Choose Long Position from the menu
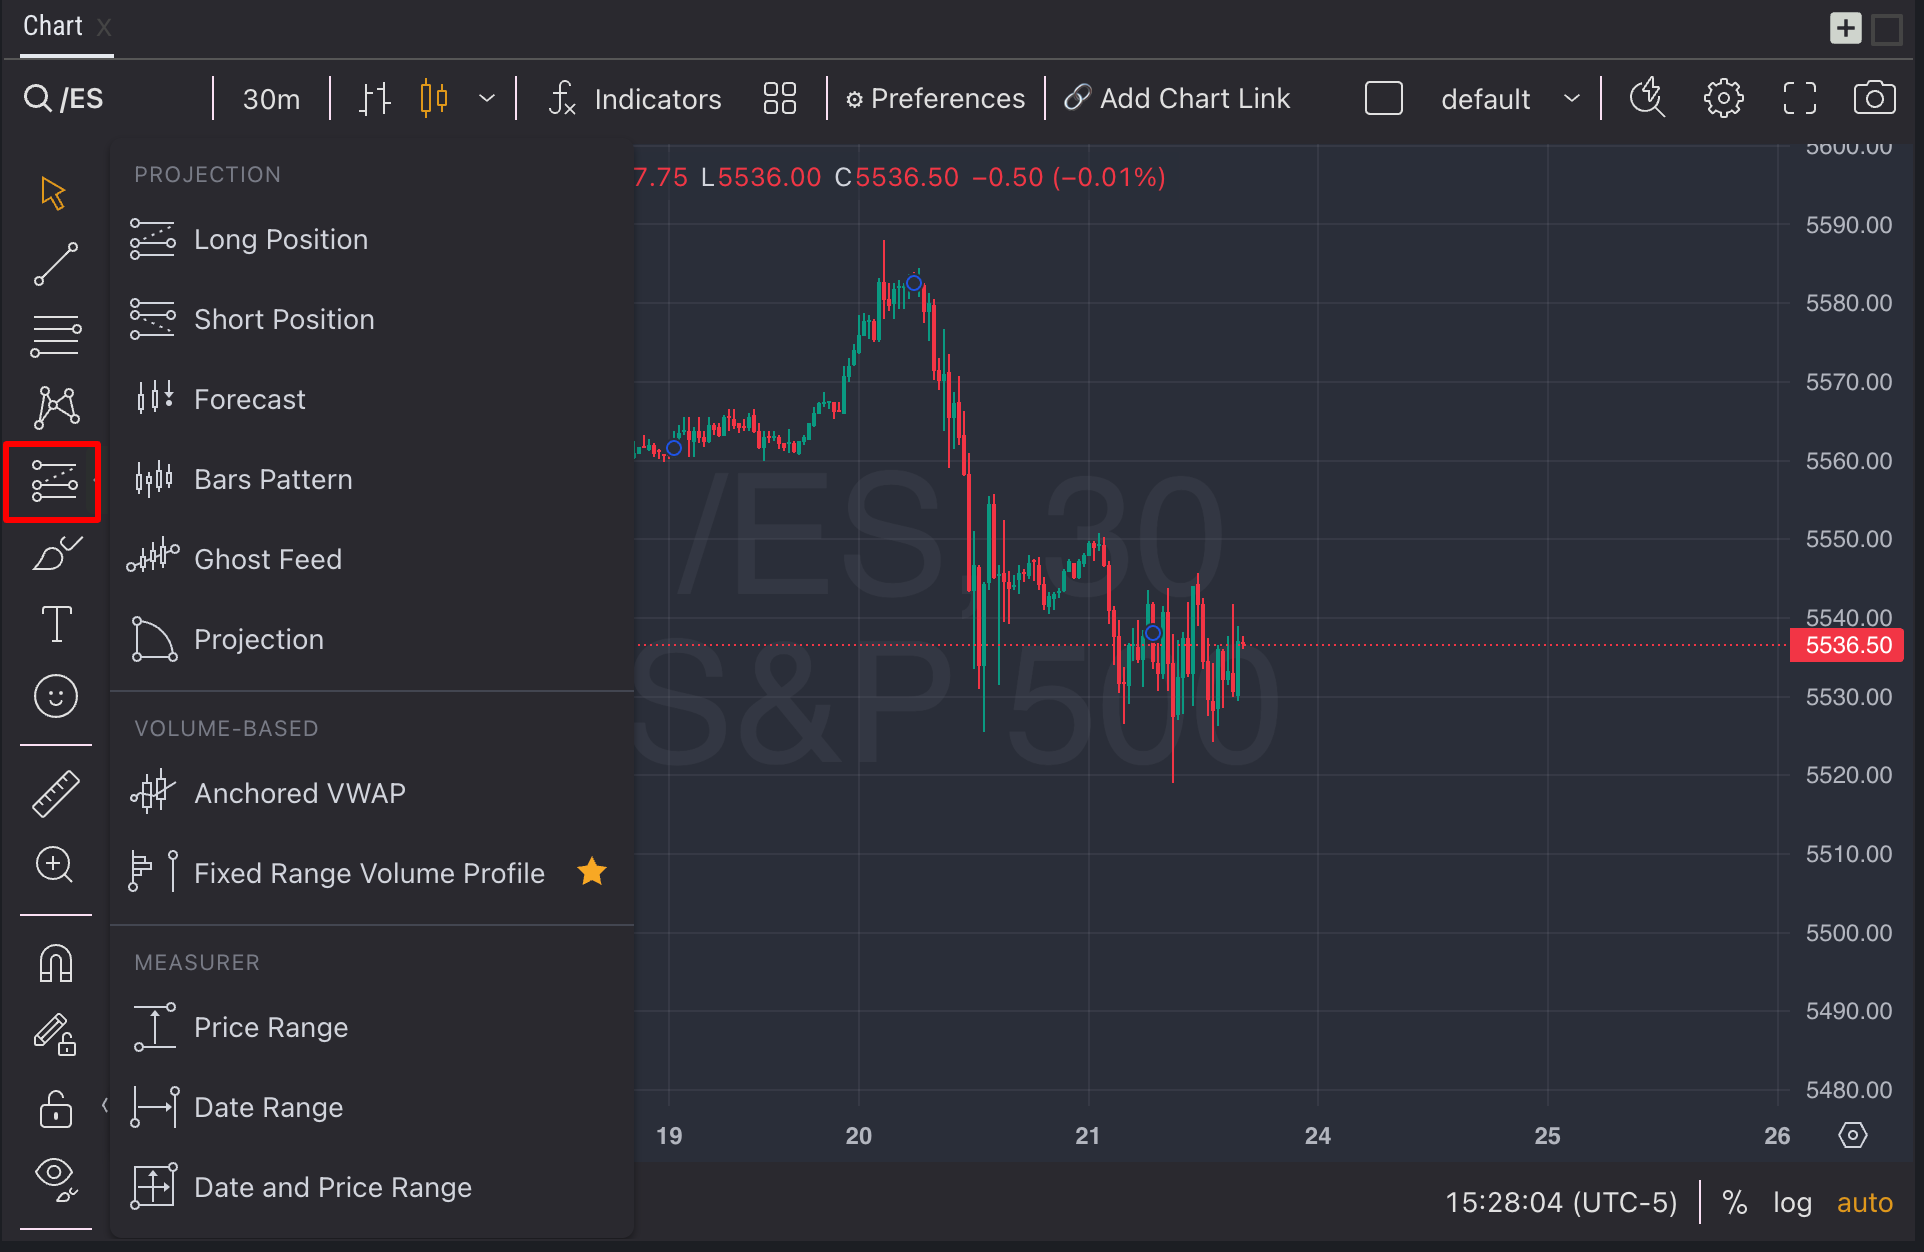Screen dimensions: 1924x1252 281,240
